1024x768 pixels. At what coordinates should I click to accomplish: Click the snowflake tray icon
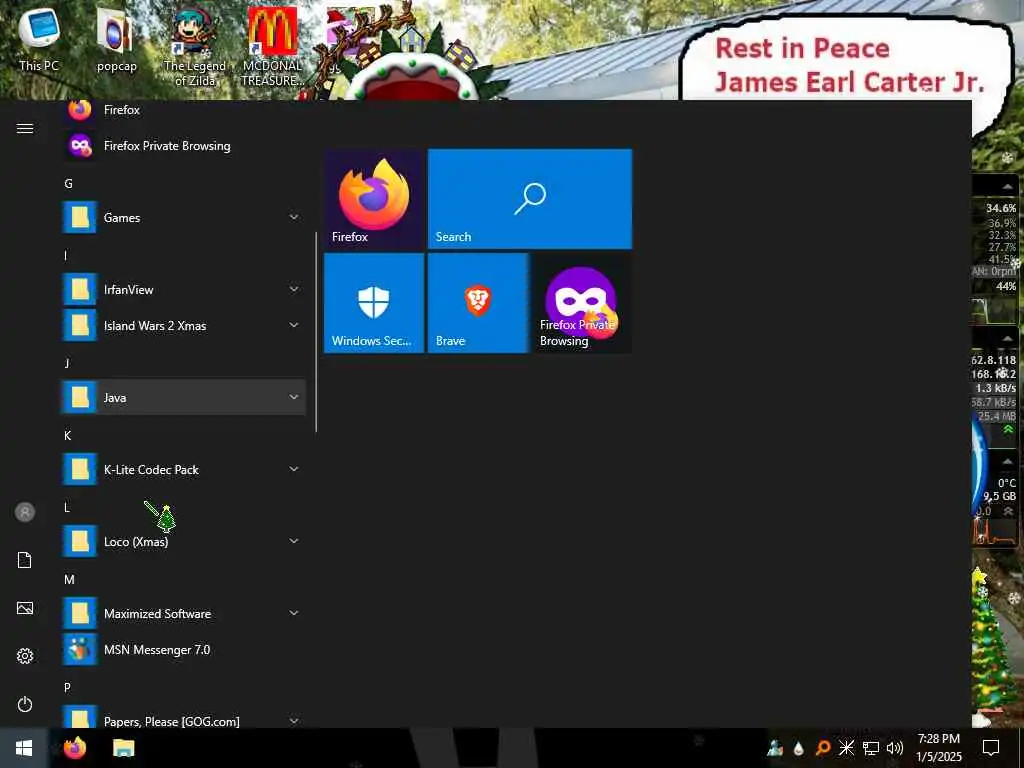[846, 748]
